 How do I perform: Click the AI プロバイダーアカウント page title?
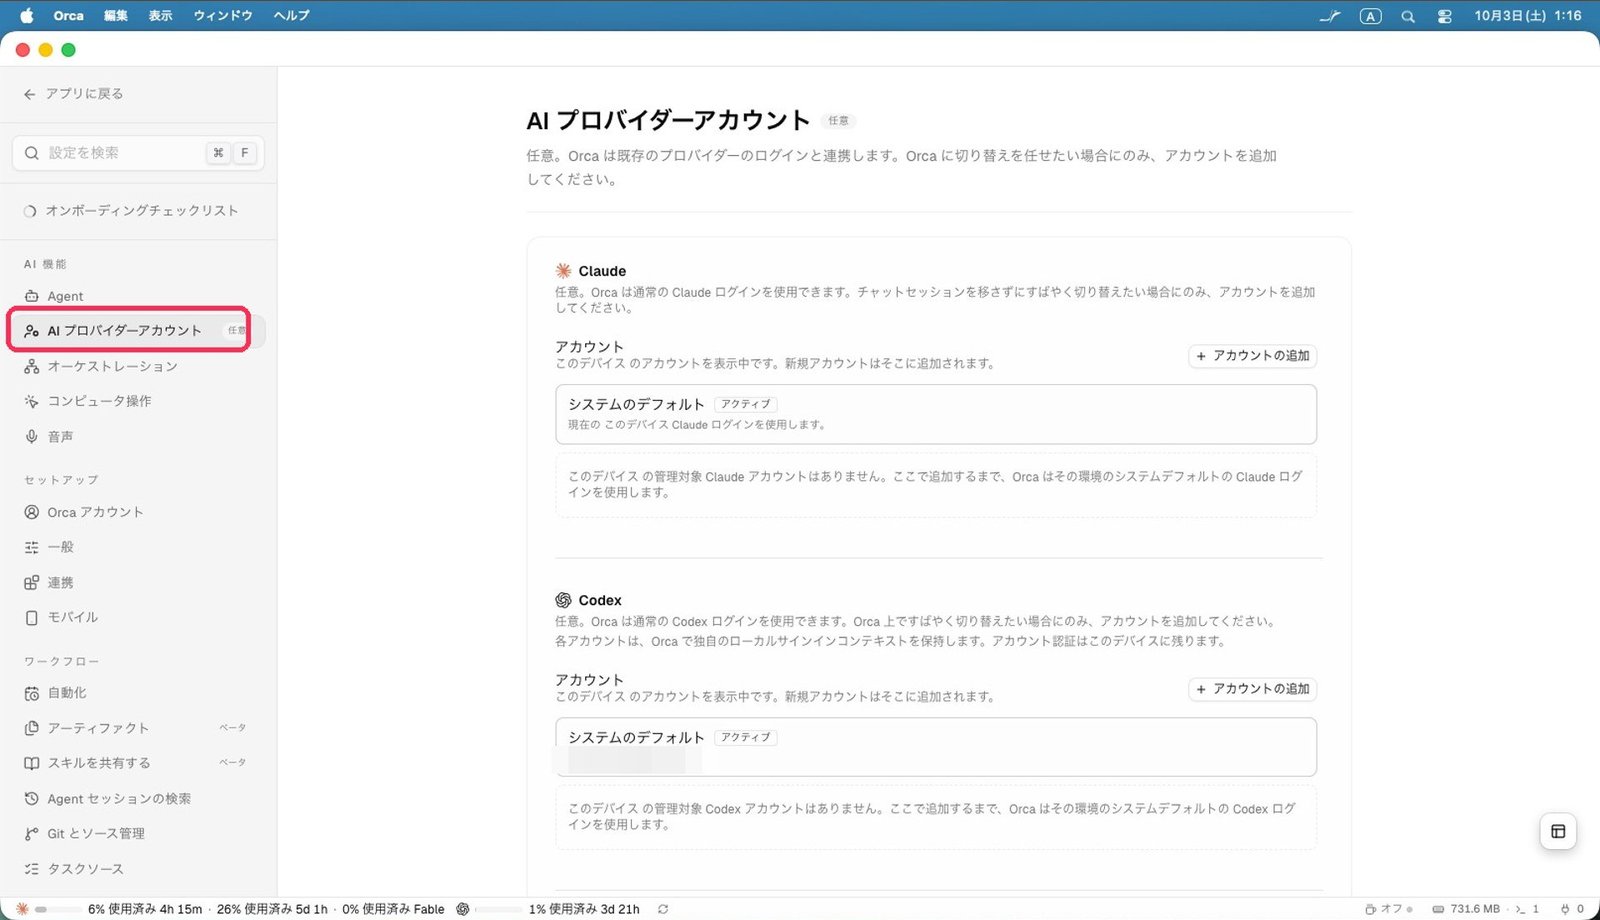tap(668, 121)
